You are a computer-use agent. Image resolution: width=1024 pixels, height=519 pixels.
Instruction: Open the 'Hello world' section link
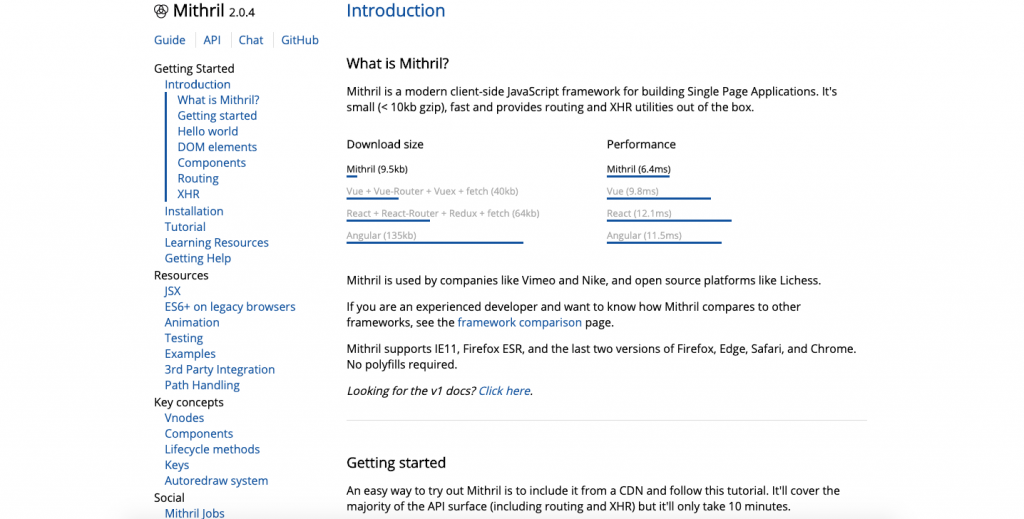click(208, 131)
